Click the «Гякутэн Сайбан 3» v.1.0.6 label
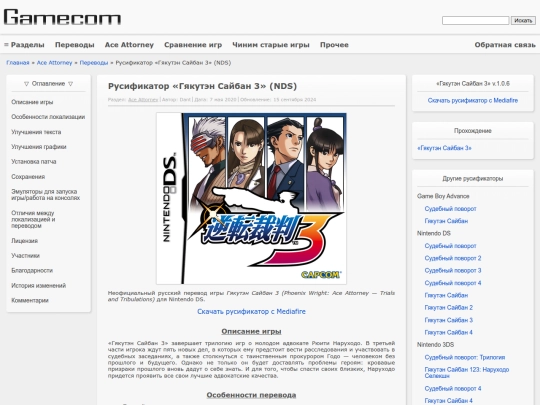This screenshot has width=540, height=405. point(472,83)
